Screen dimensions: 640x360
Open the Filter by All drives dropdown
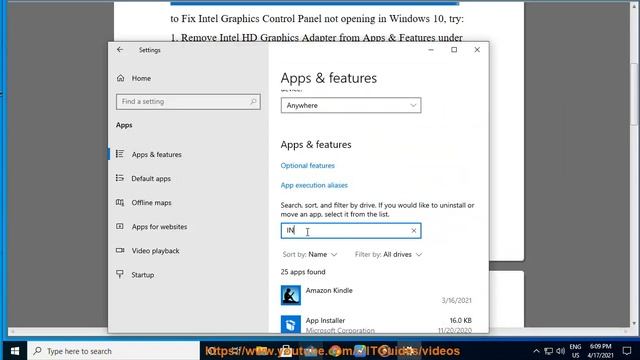click(x=388, y=254)
